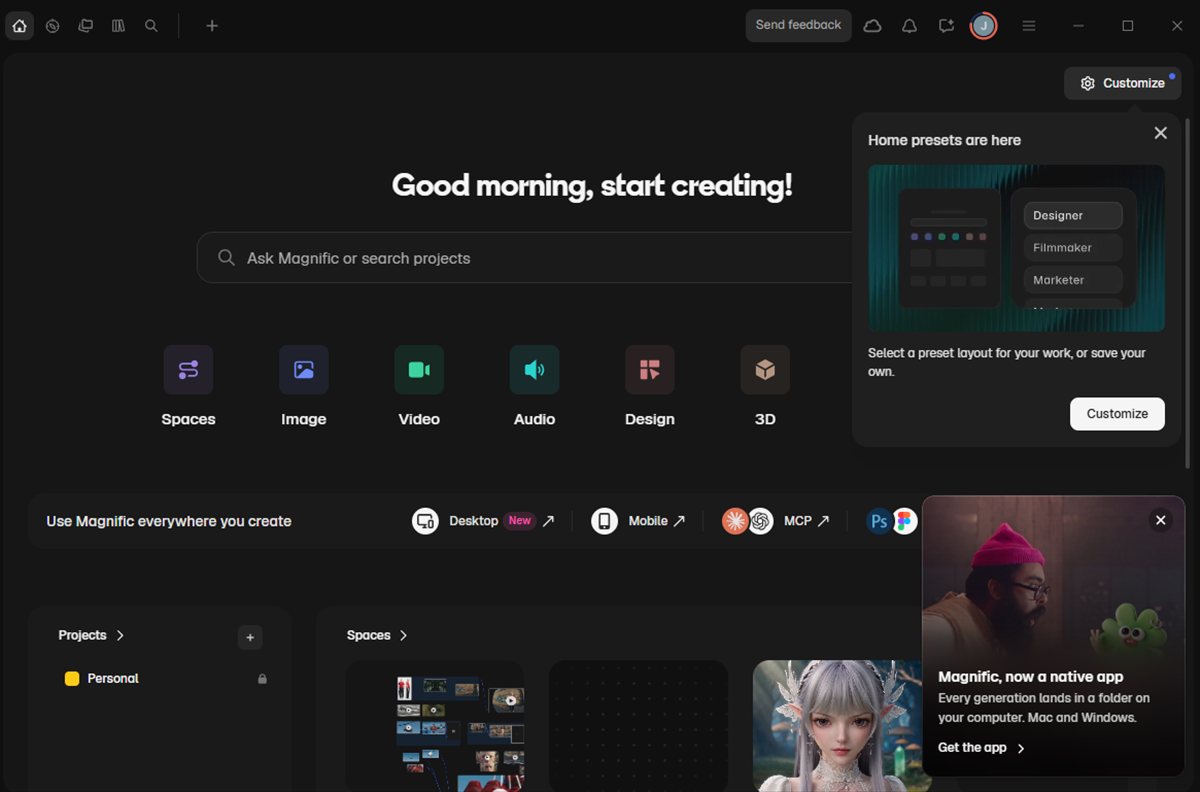Expand the Projects heading chevron
The width and height of the screenshot is (1200, 792).
pos(120,635)
